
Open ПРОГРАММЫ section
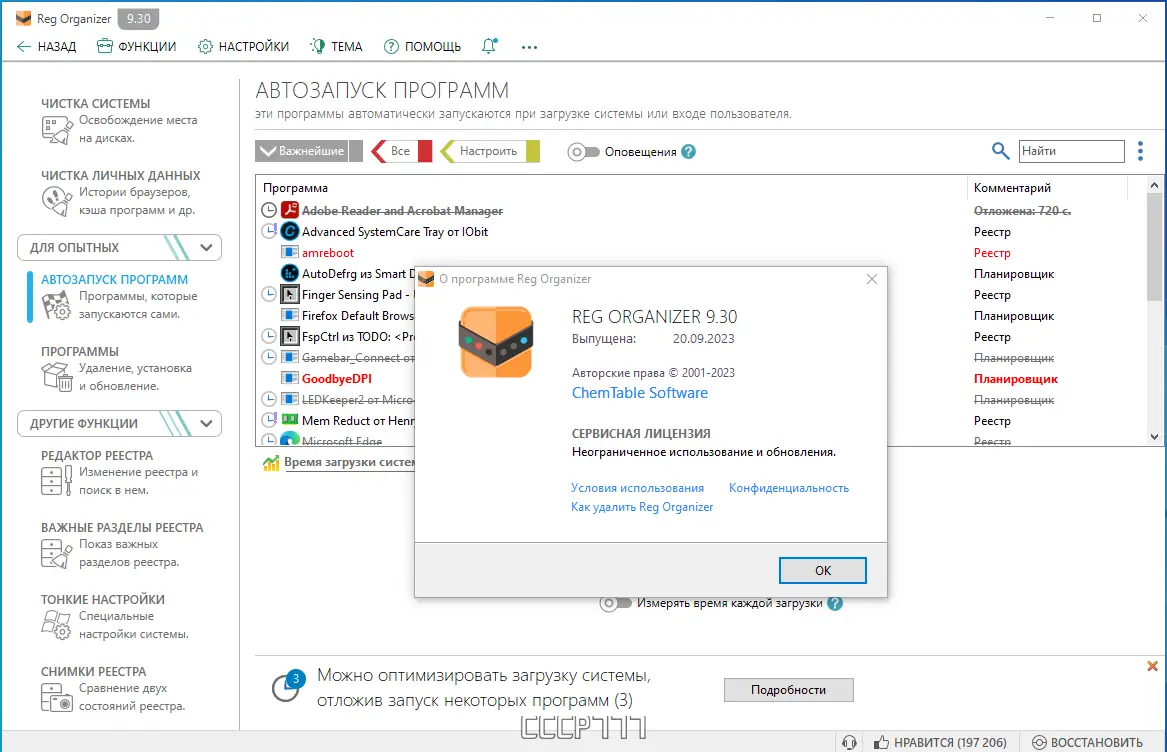[119, 369]
